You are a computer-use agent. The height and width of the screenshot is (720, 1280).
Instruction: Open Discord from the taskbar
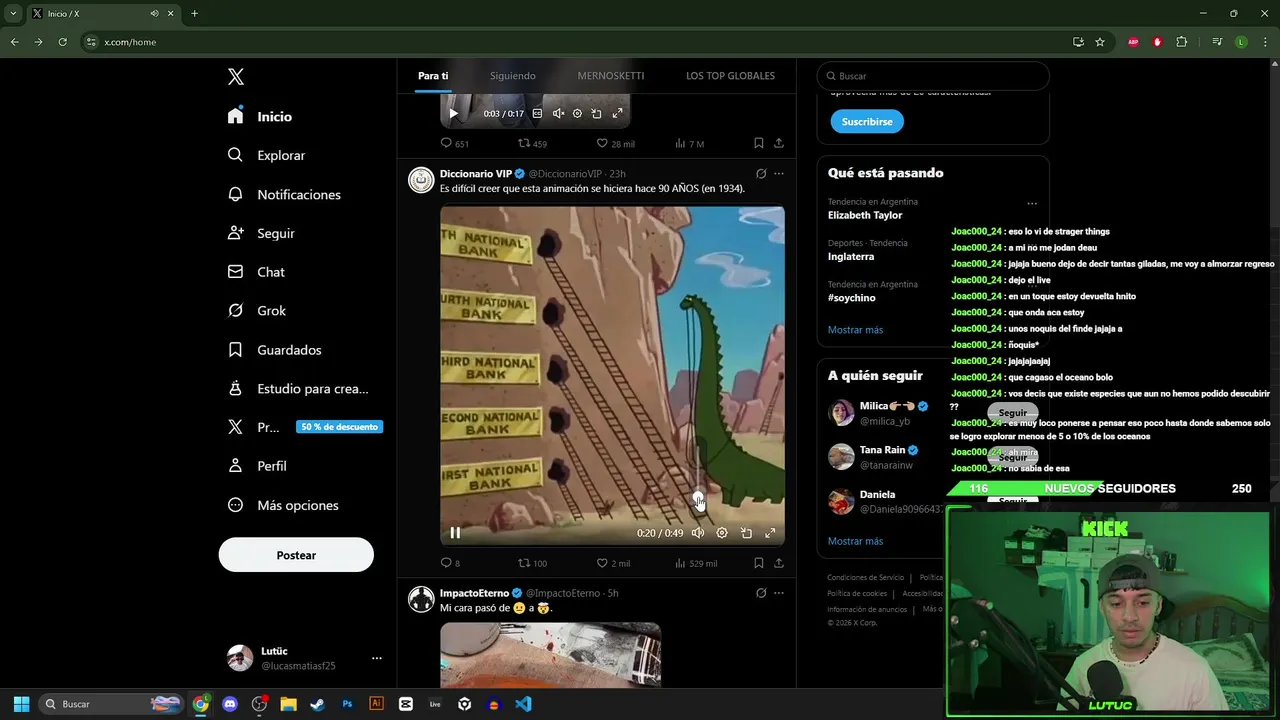tap(230, 704)
